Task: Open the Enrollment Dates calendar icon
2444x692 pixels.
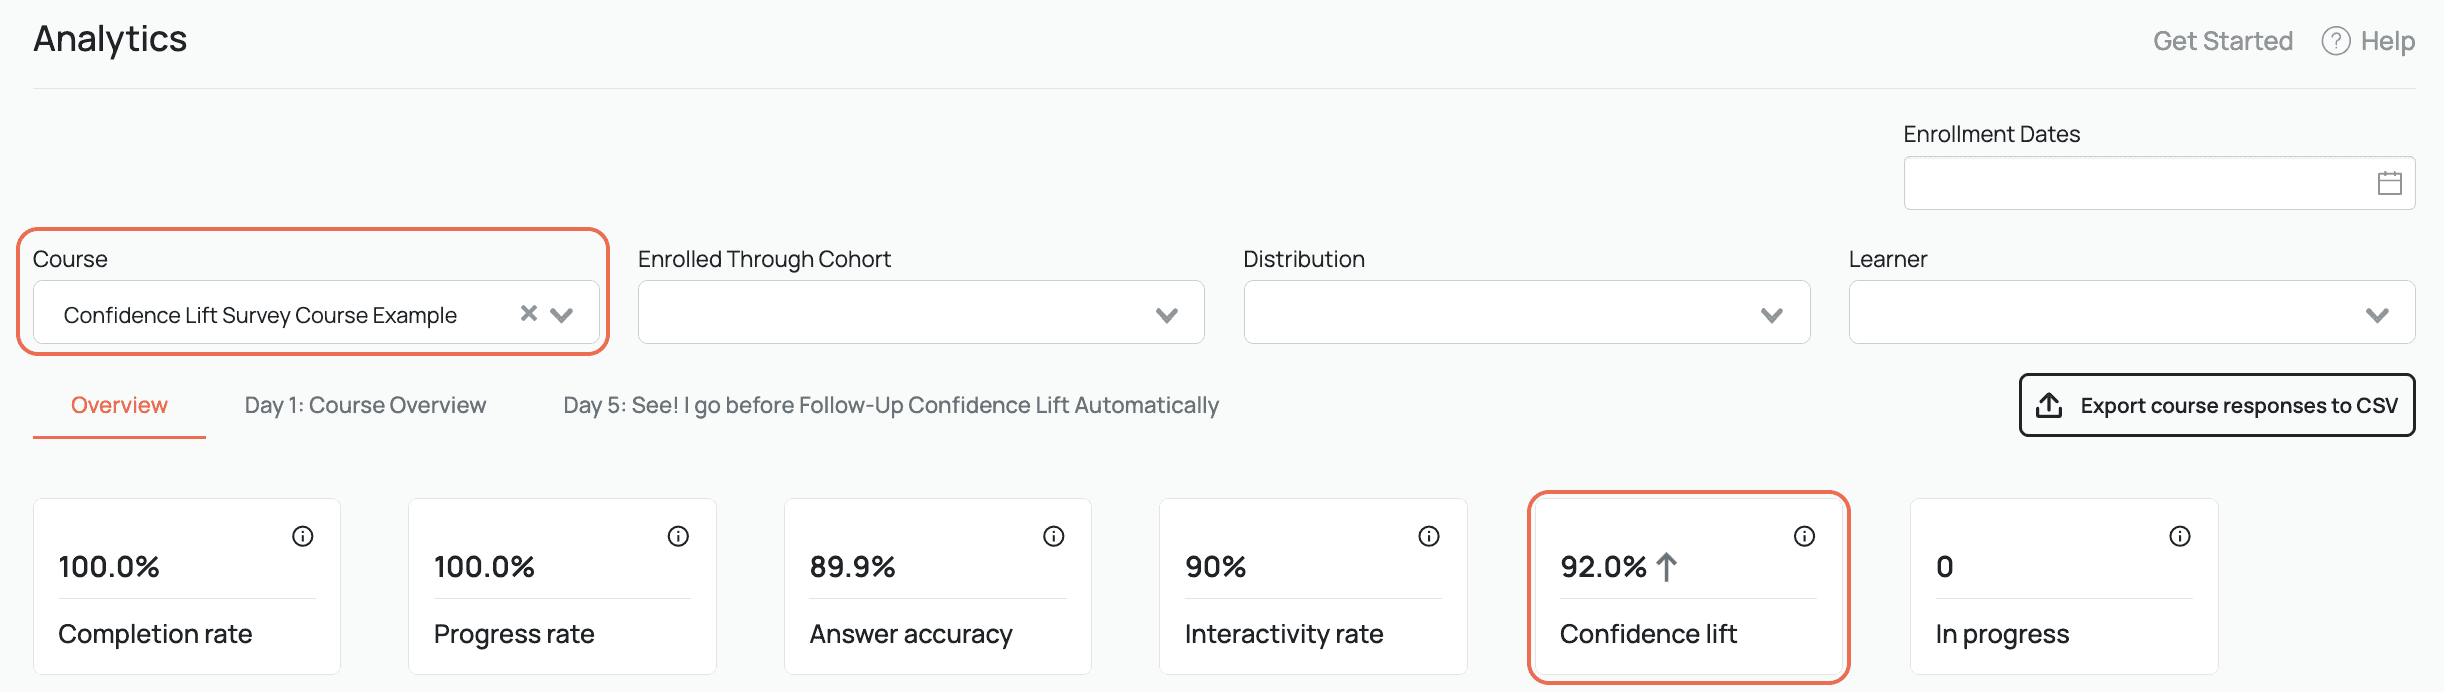Action: [x=2389, y=183]
